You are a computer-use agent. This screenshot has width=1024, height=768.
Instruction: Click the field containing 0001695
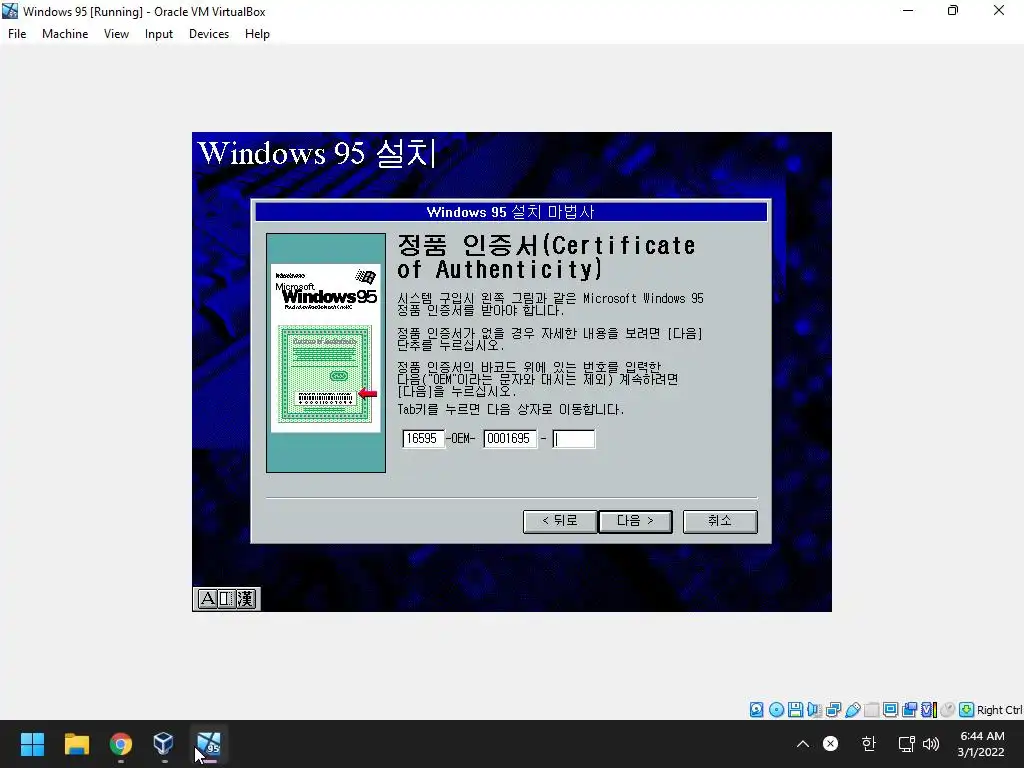pyautogui.click(x=509, y=439)
